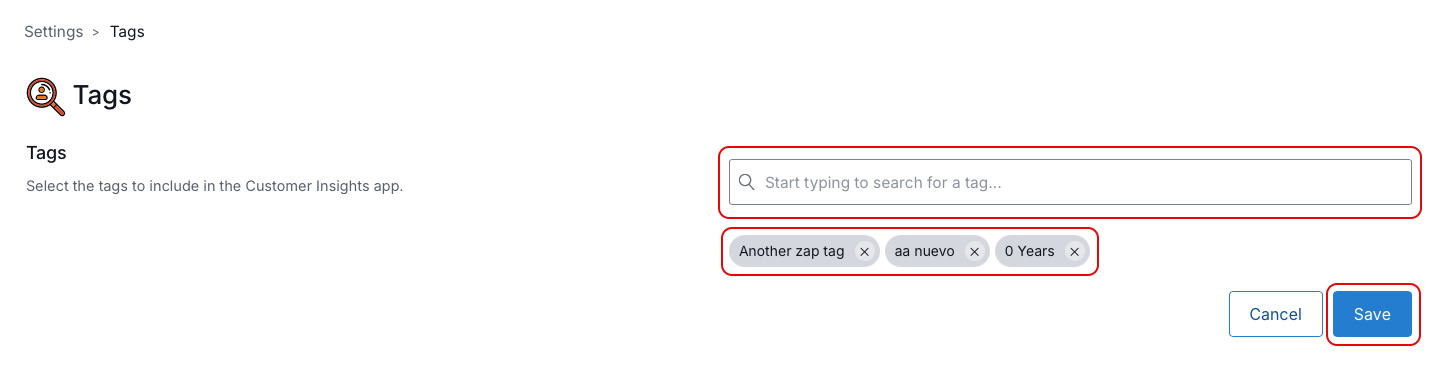Remove the Another zap tag chip
1432x370 pixels.
point(864,252)
